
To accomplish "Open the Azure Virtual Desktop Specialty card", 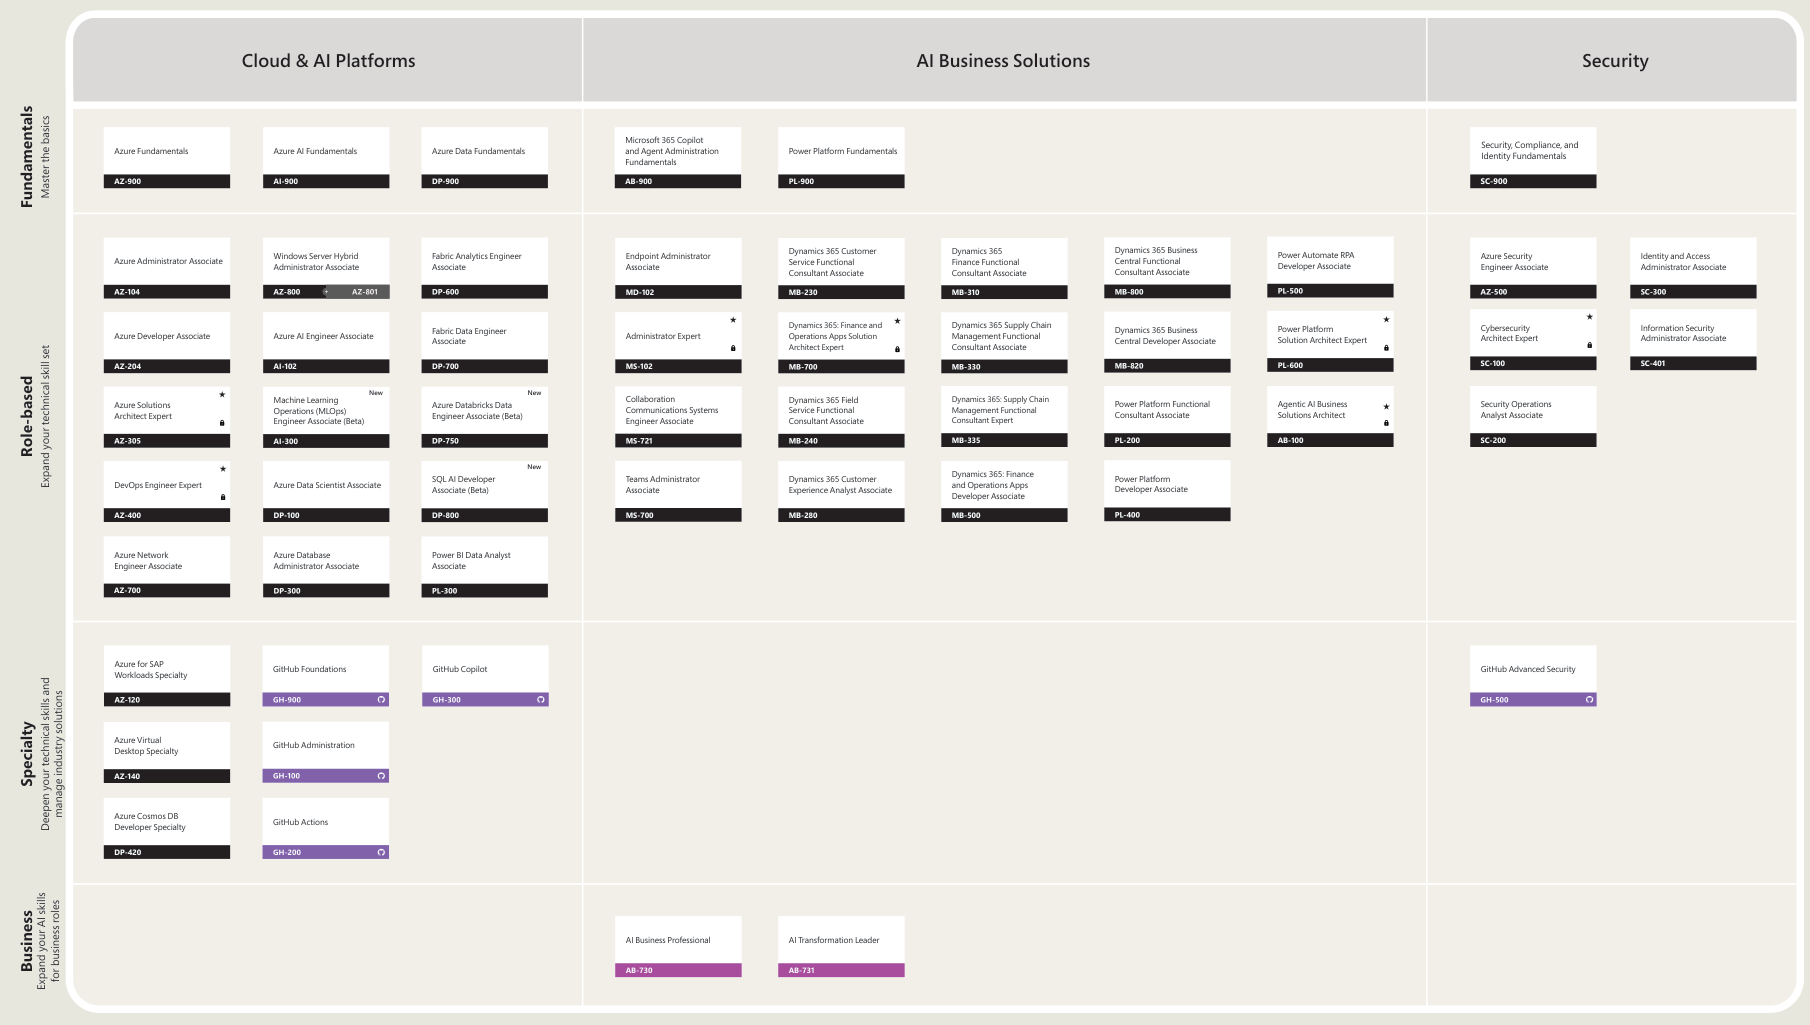I will (x=167, y=753).
